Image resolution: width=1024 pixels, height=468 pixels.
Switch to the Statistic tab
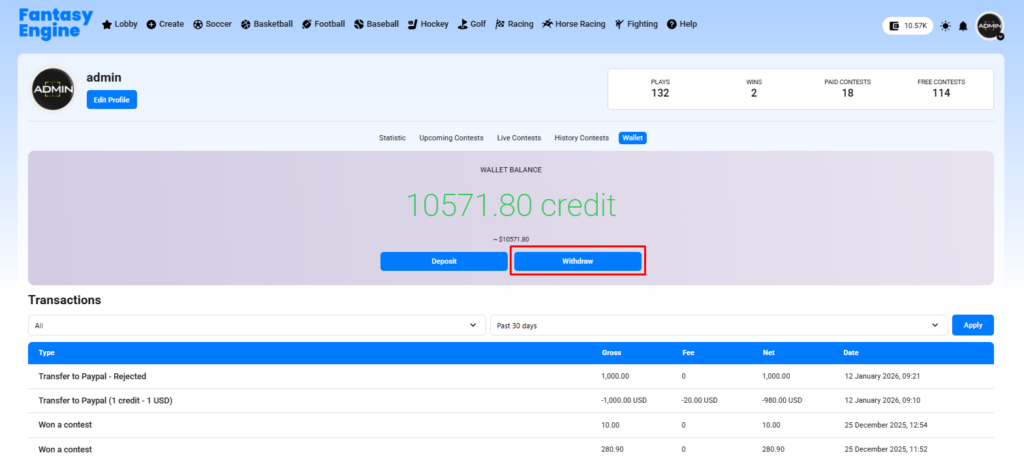coord(392,138)
